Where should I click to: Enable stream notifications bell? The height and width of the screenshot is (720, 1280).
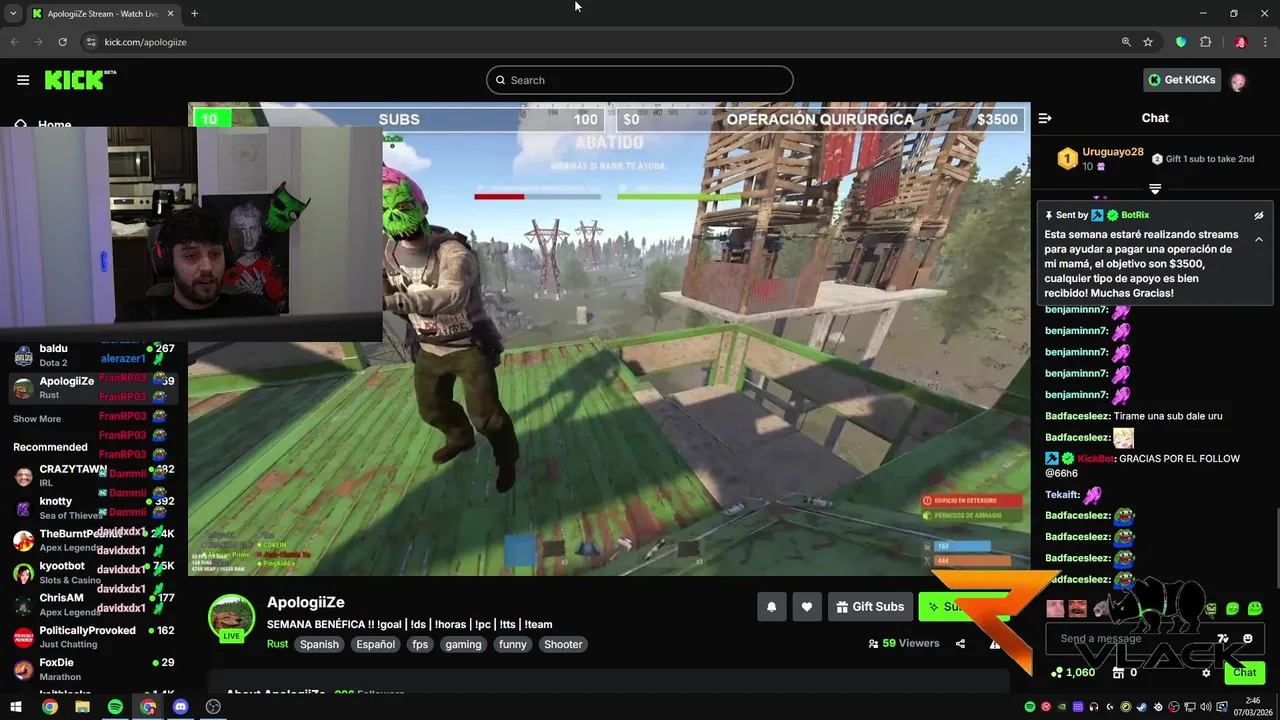771,607
